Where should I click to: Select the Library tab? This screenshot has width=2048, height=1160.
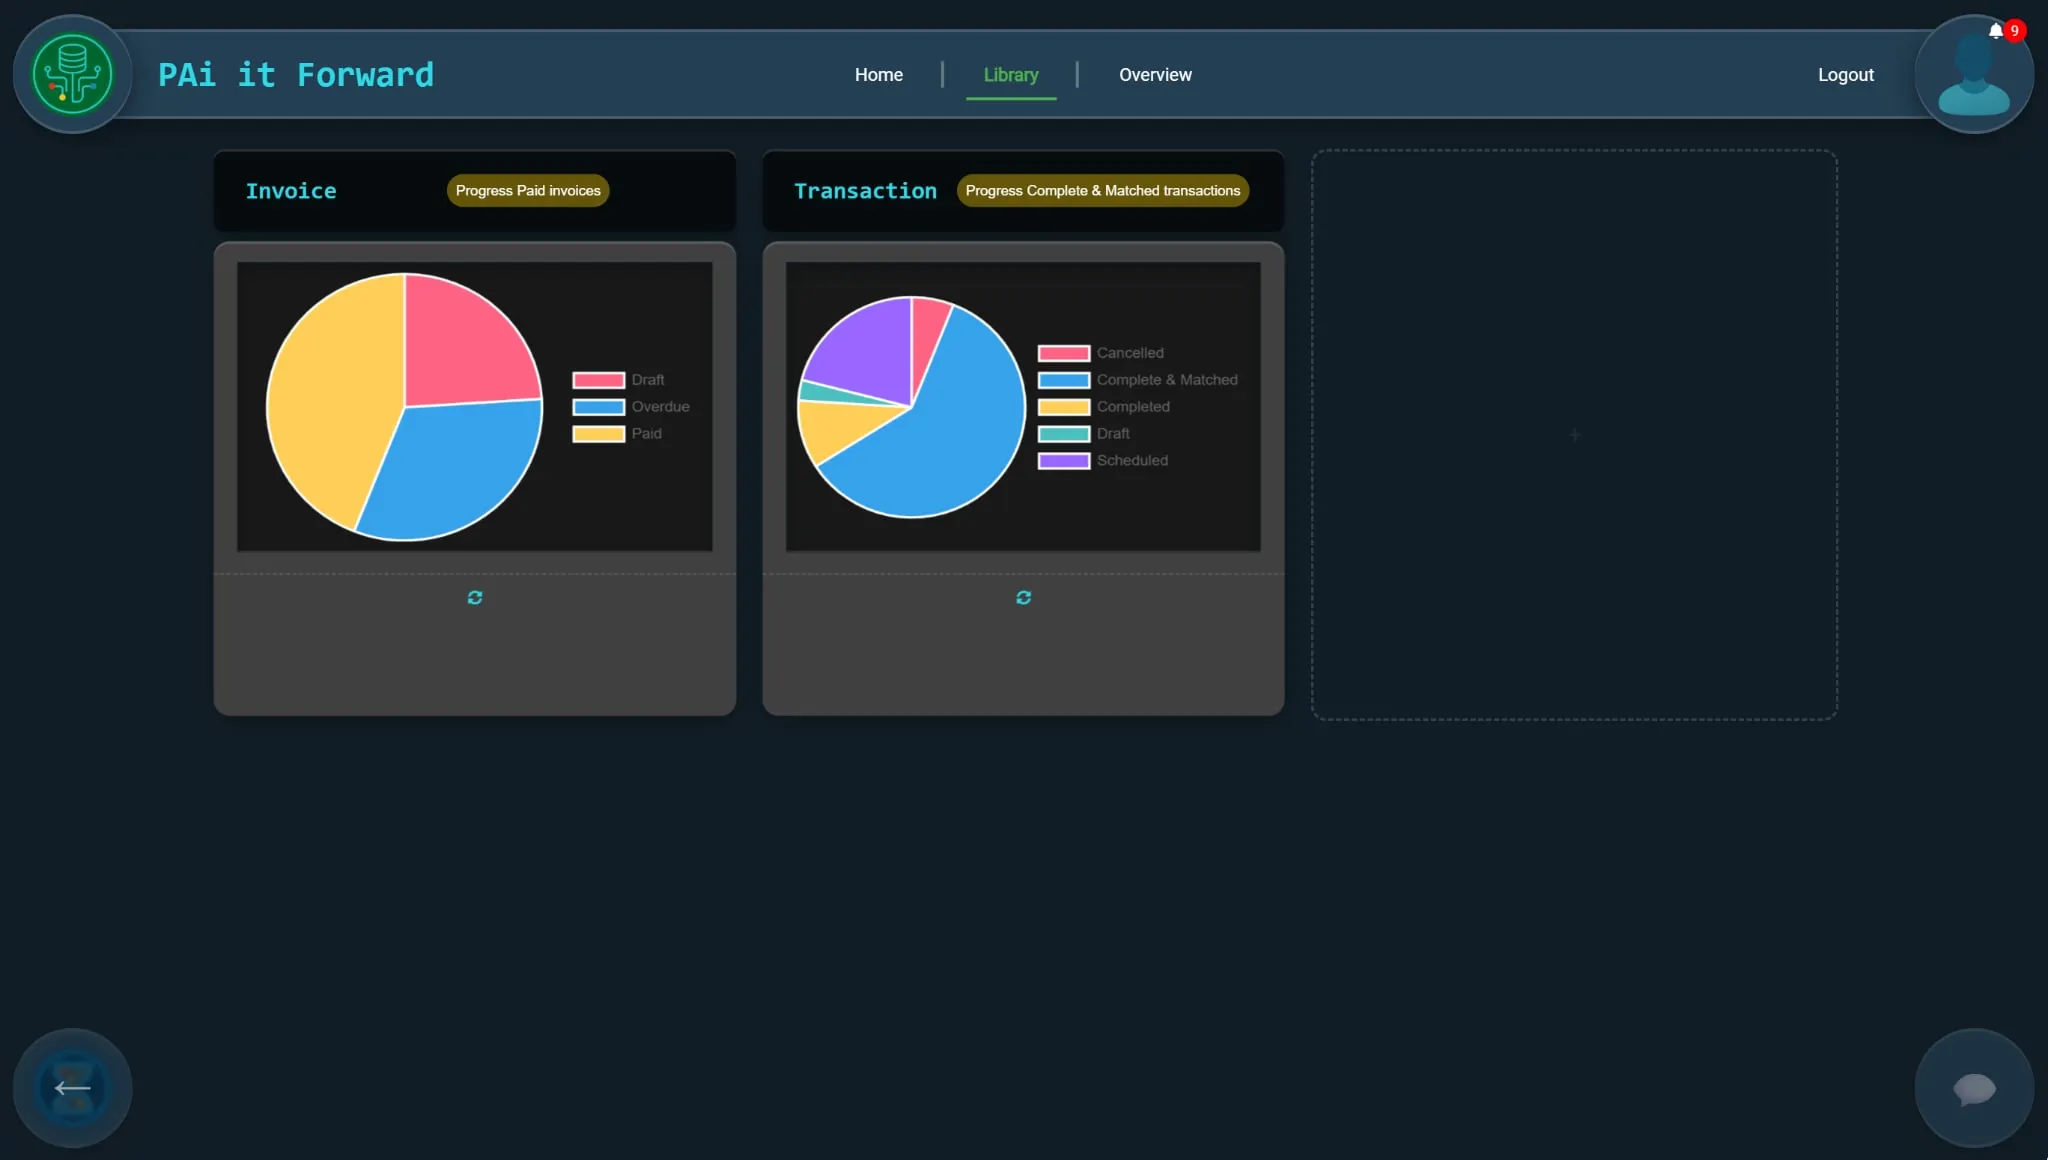tap(1010, 75)
